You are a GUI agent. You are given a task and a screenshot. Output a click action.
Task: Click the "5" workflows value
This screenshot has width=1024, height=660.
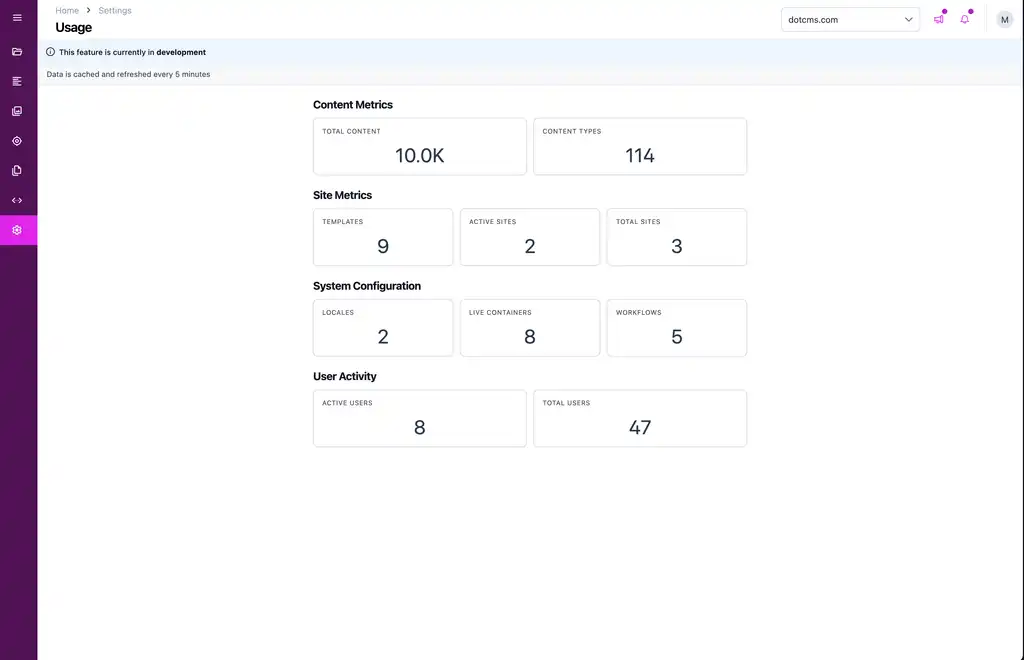pyautogui.click(x=677, y=337)
